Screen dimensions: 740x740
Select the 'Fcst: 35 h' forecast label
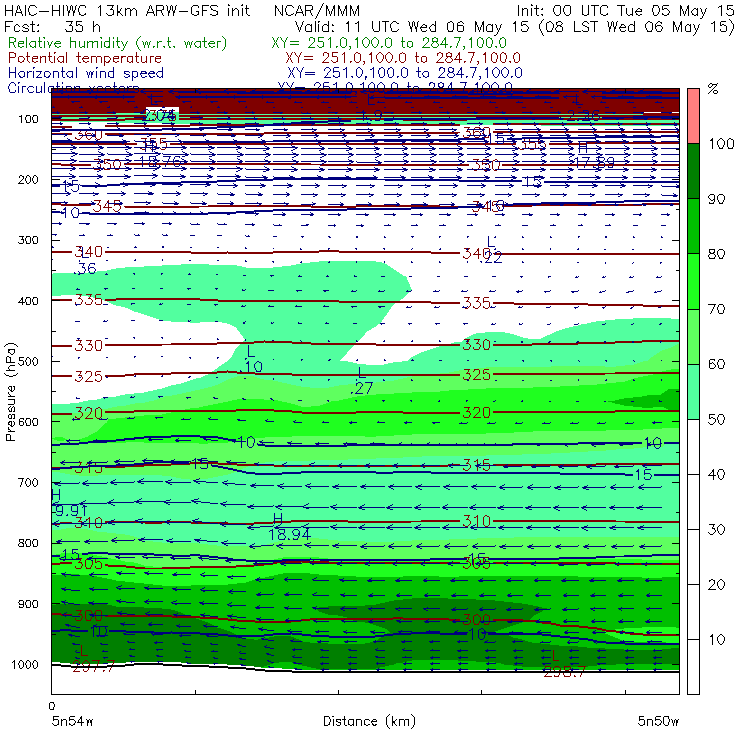[52, 27]
